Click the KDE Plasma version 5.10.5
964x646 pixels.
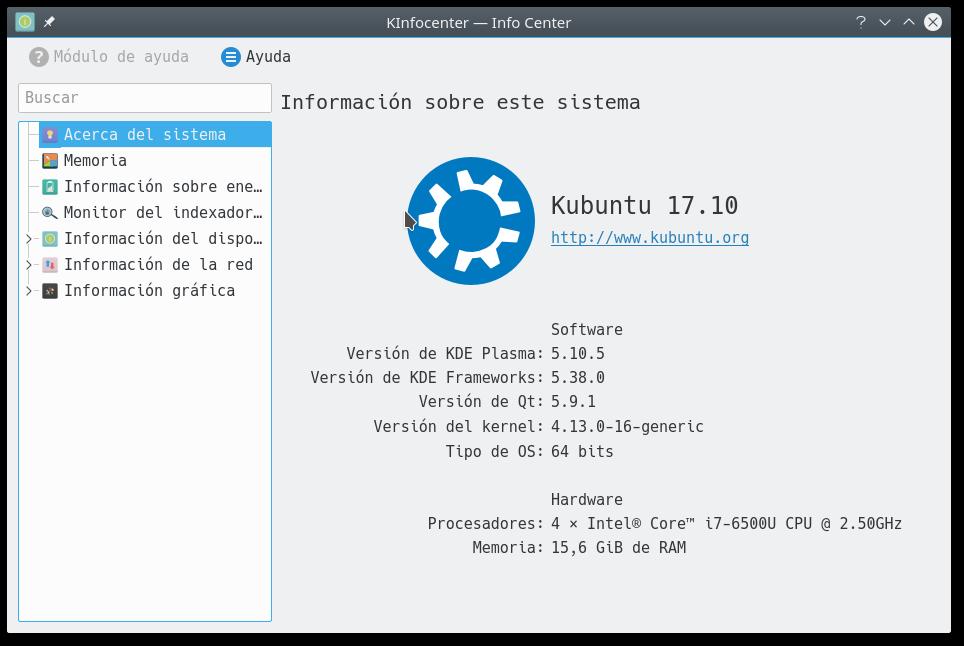577,353
